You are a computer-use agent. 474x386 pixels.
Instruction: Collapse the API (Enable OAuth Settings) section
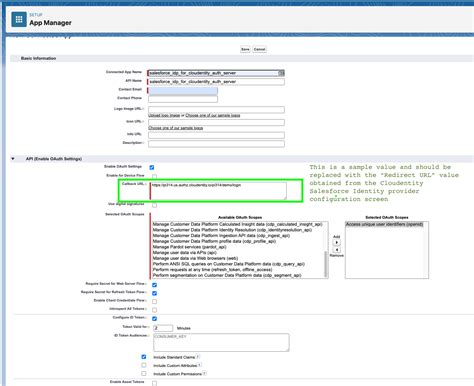pos(13,159)
